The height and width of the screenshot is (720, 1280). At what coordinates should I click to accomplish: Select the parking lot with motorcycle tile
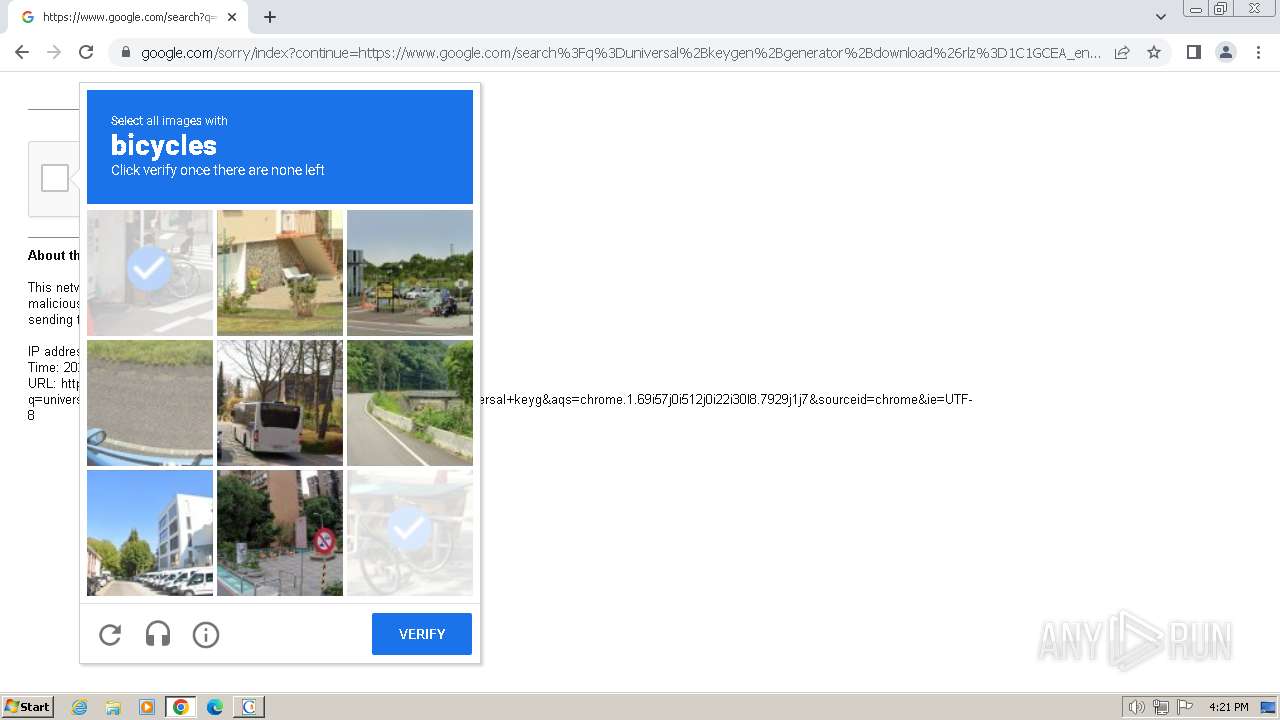pyautogui.click(x=410, y=272)
